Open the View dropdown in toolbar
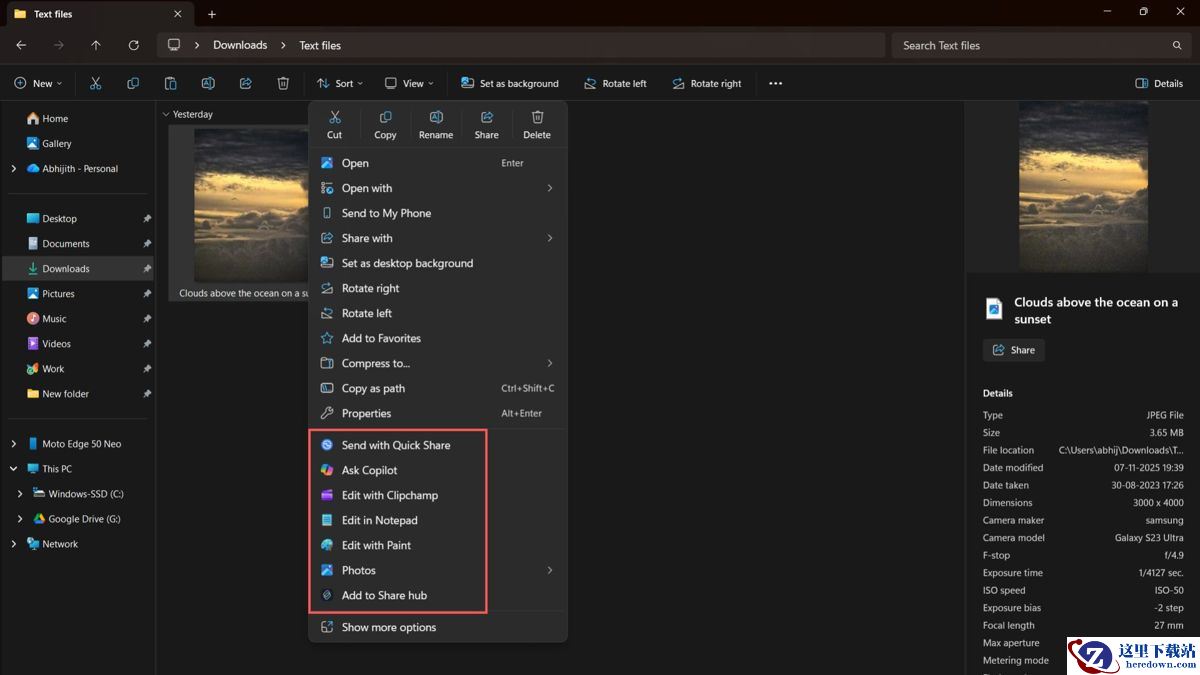This screenshot has height=675, width=1200. point(410,84)
